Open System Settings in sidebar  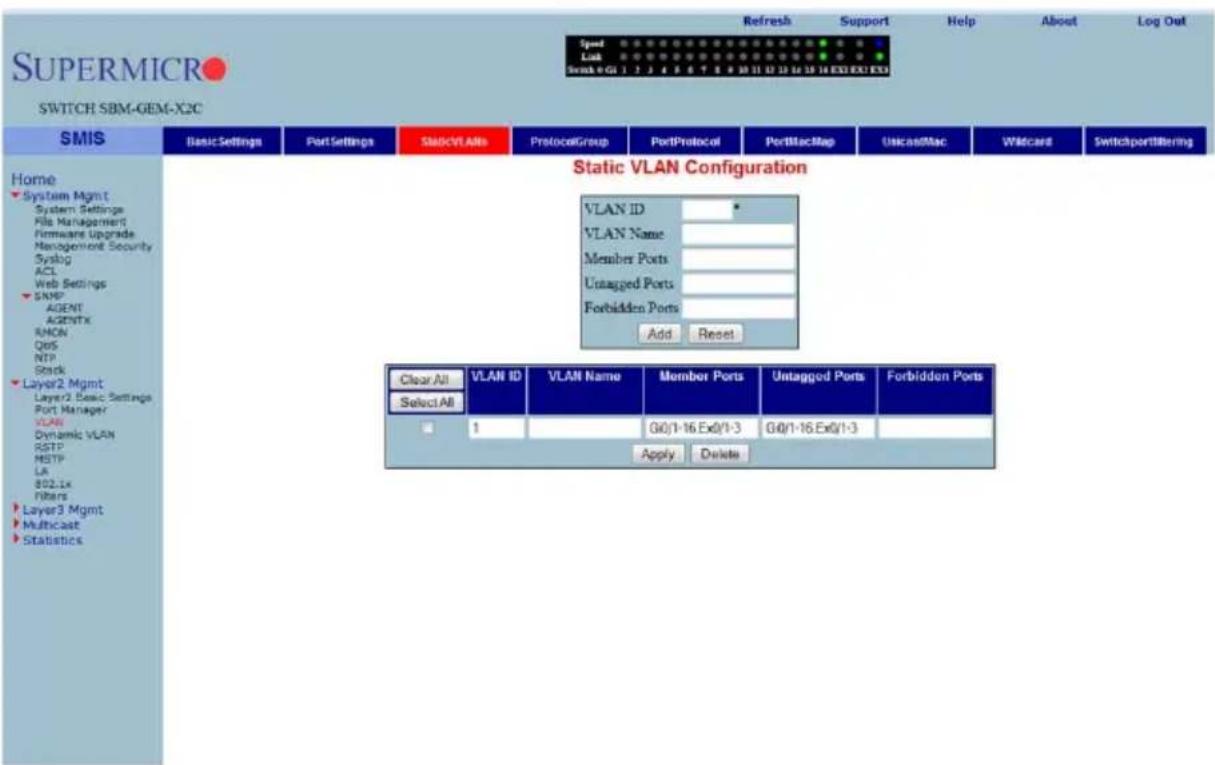(79, 208)
